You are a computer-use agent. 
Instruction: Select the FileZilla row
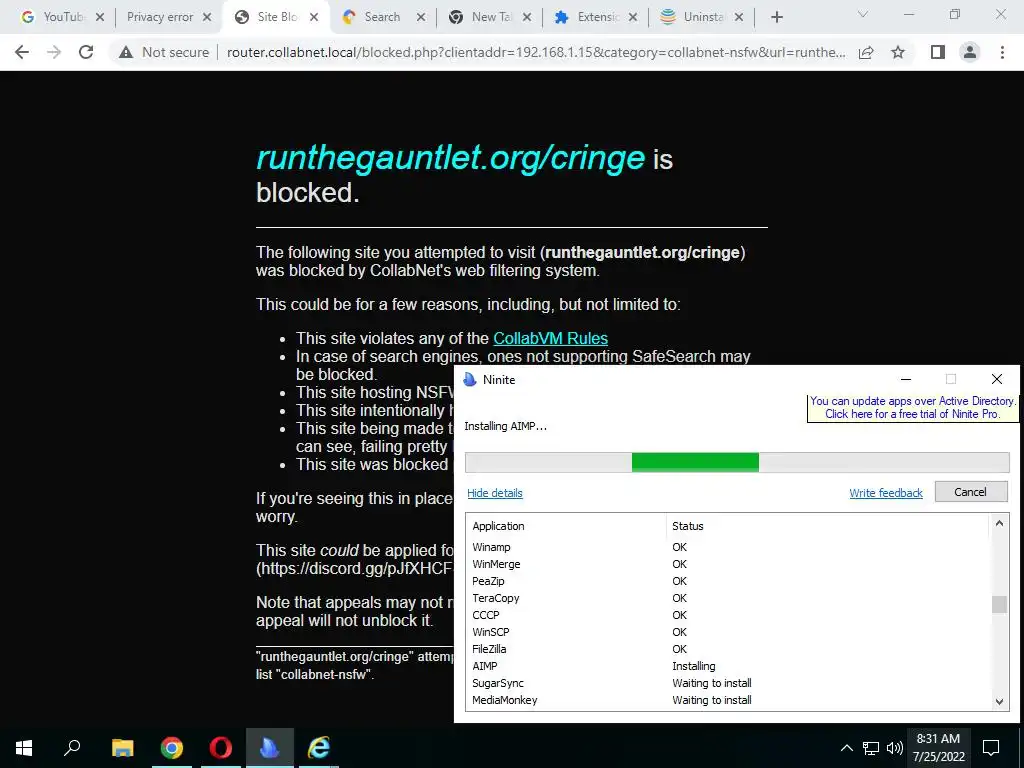(728, 649)
